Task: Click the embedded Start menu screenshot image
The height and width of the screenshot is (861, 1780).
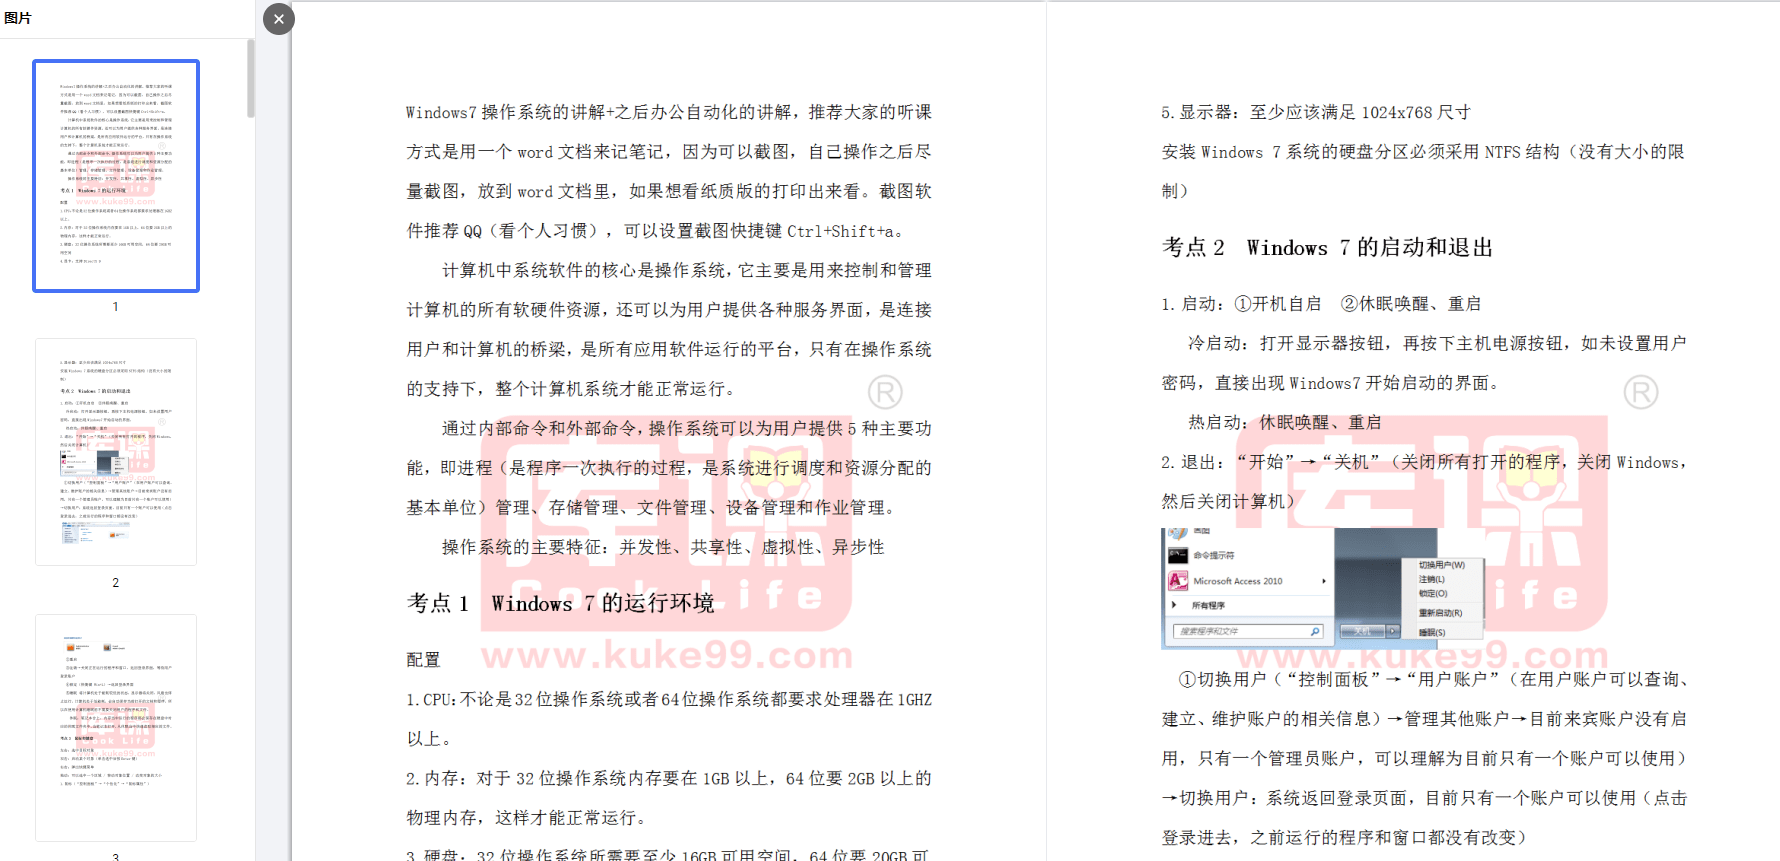Action: (1323, 588)
